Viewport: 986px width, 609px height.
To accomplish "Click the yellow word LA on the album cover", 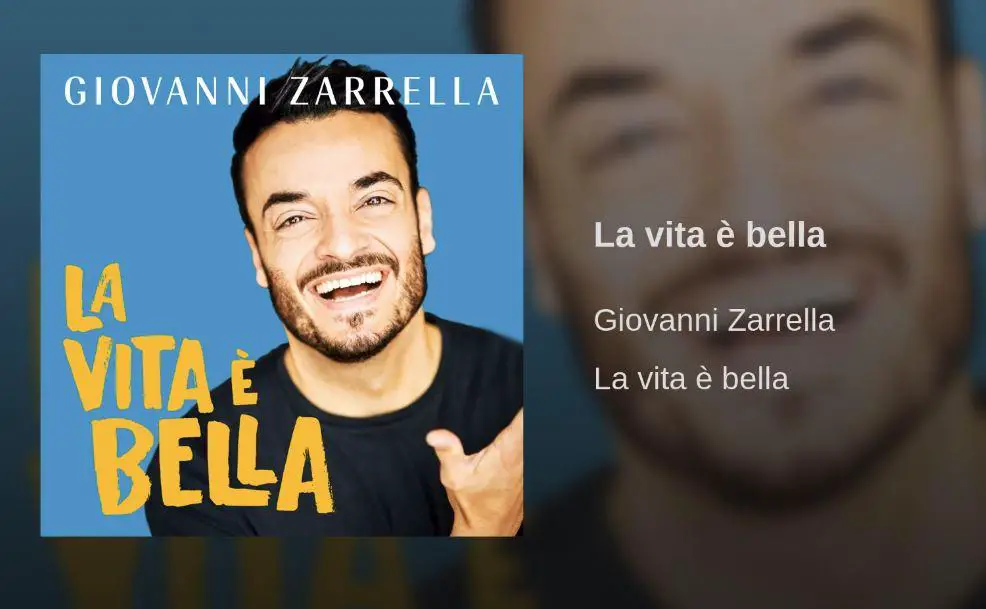I will [x=96, y=298].
